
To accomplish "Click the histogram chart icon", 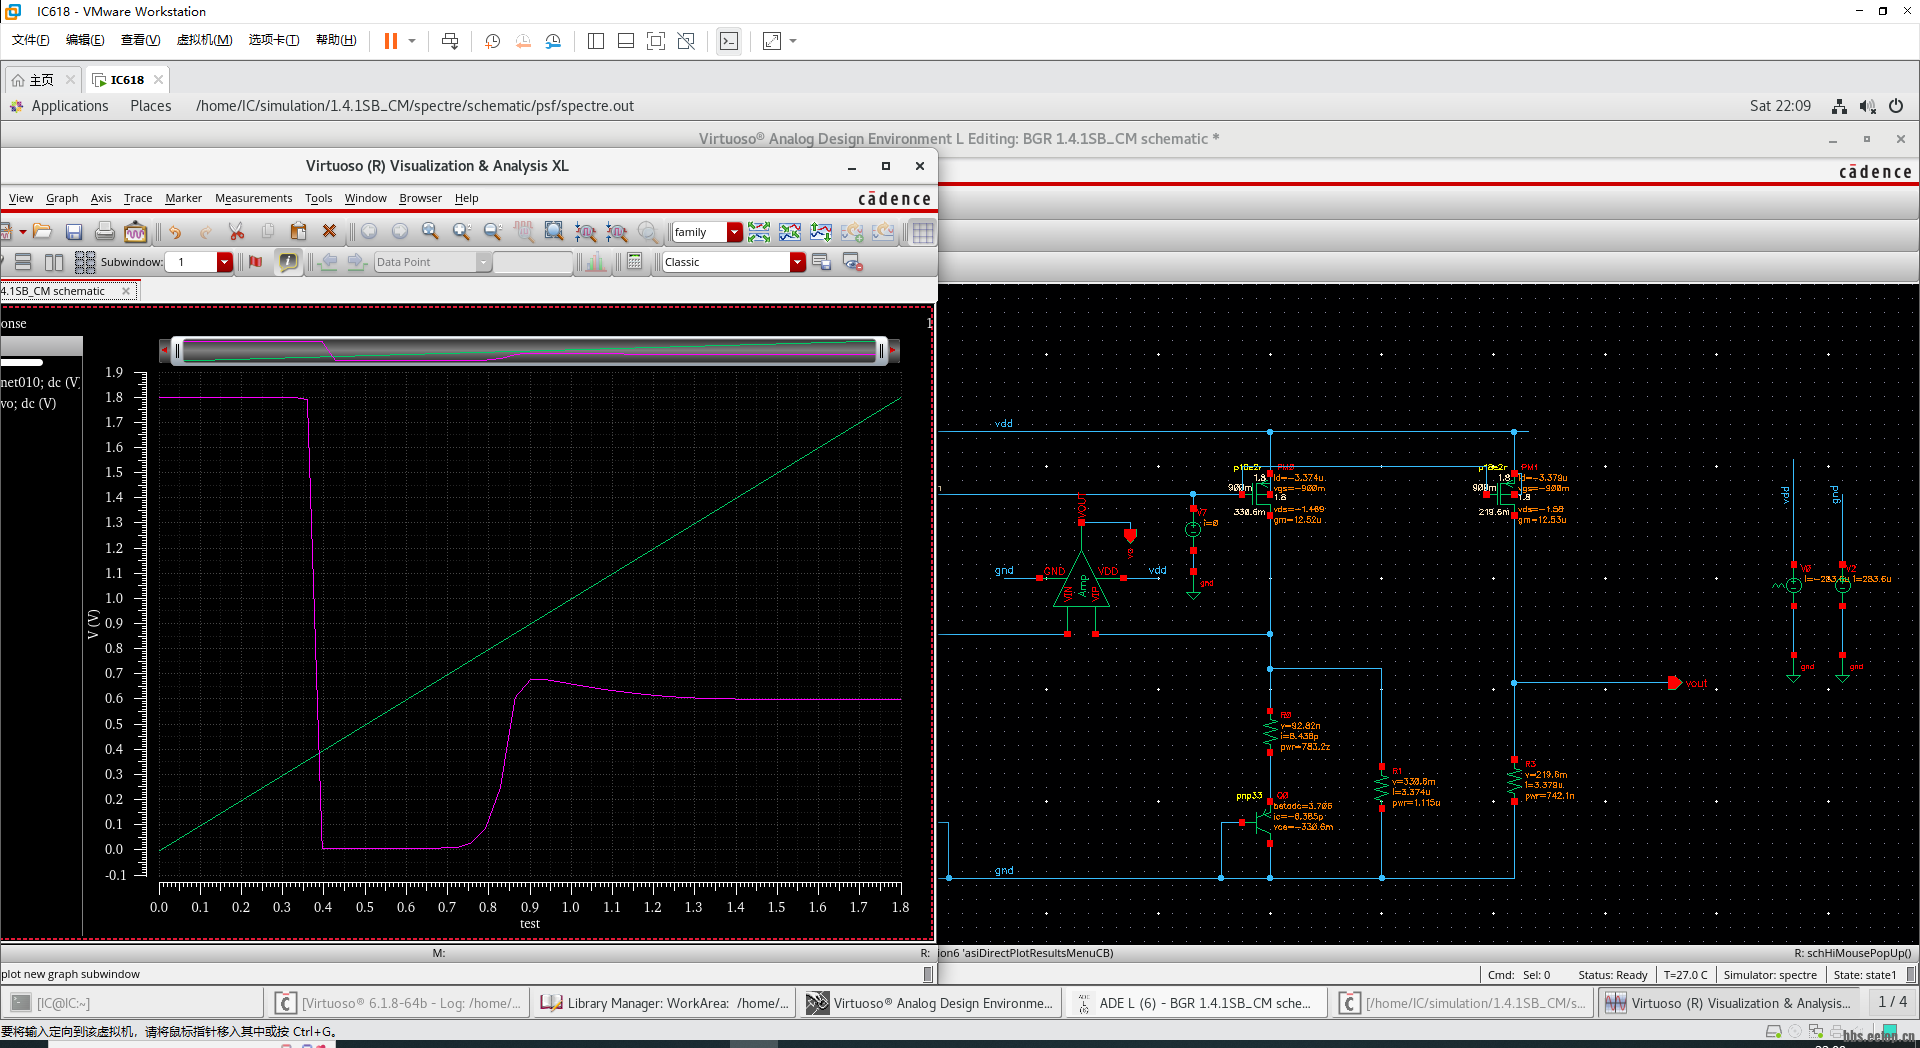I will tap(596, 262).
